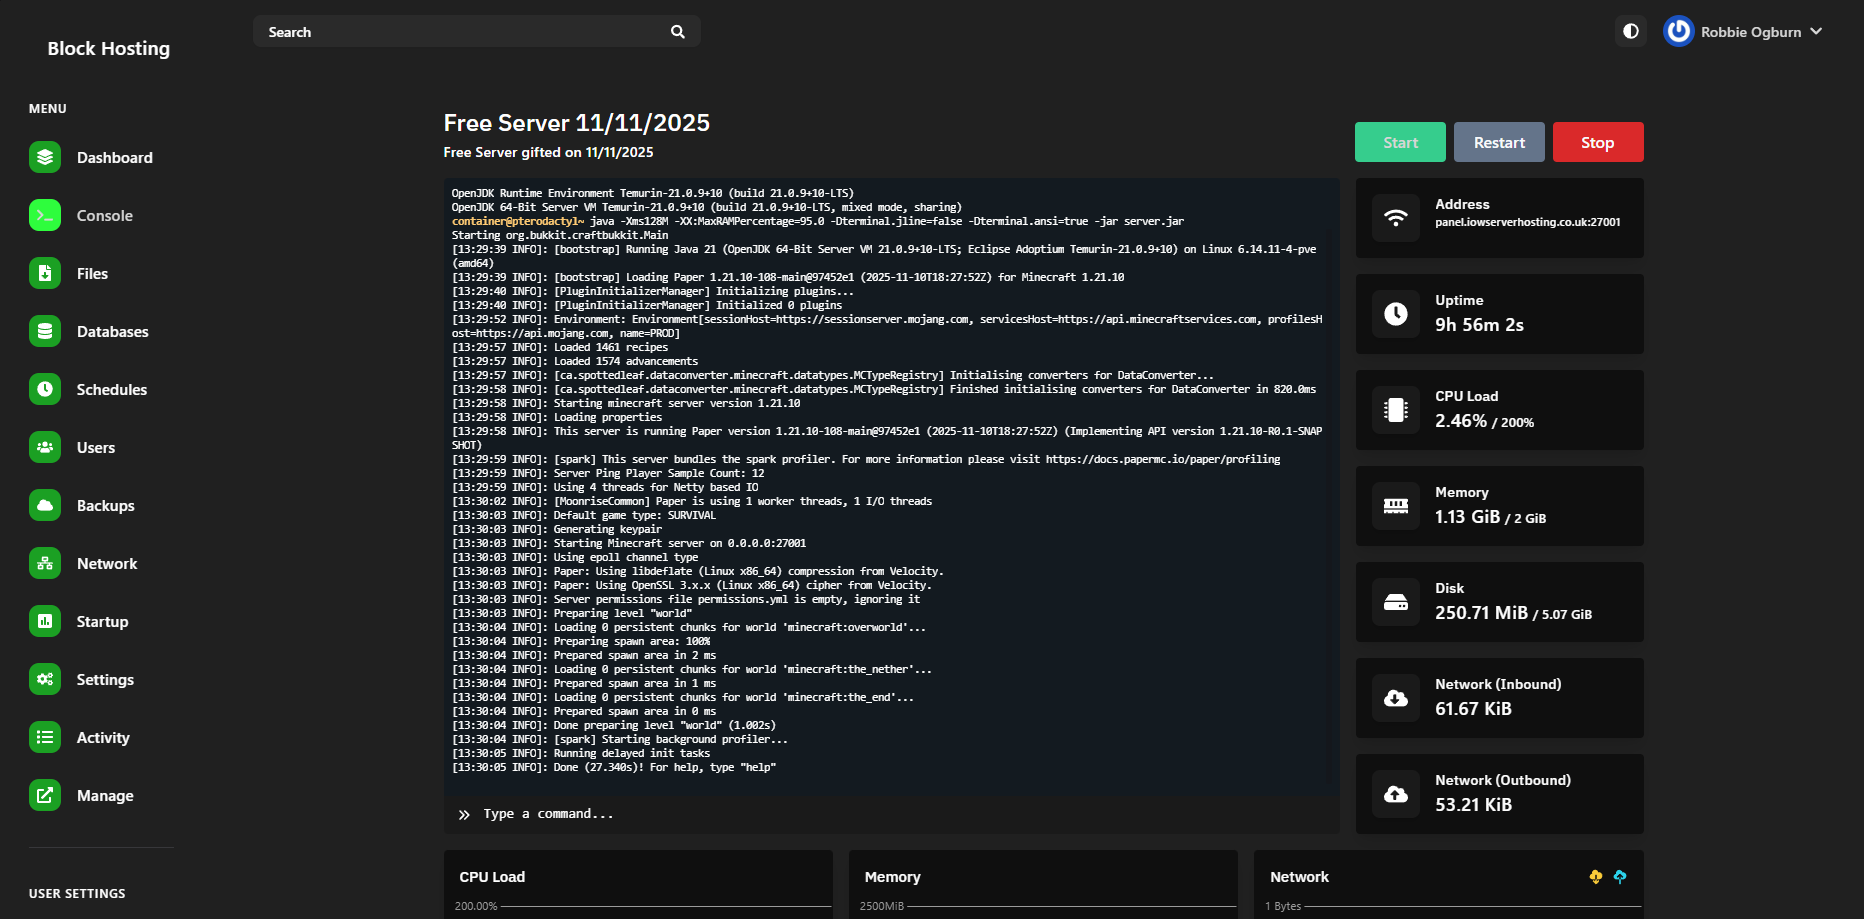Open the Console menu item
This screenshot has width=1864, height=919.
(x=105, y=216)
